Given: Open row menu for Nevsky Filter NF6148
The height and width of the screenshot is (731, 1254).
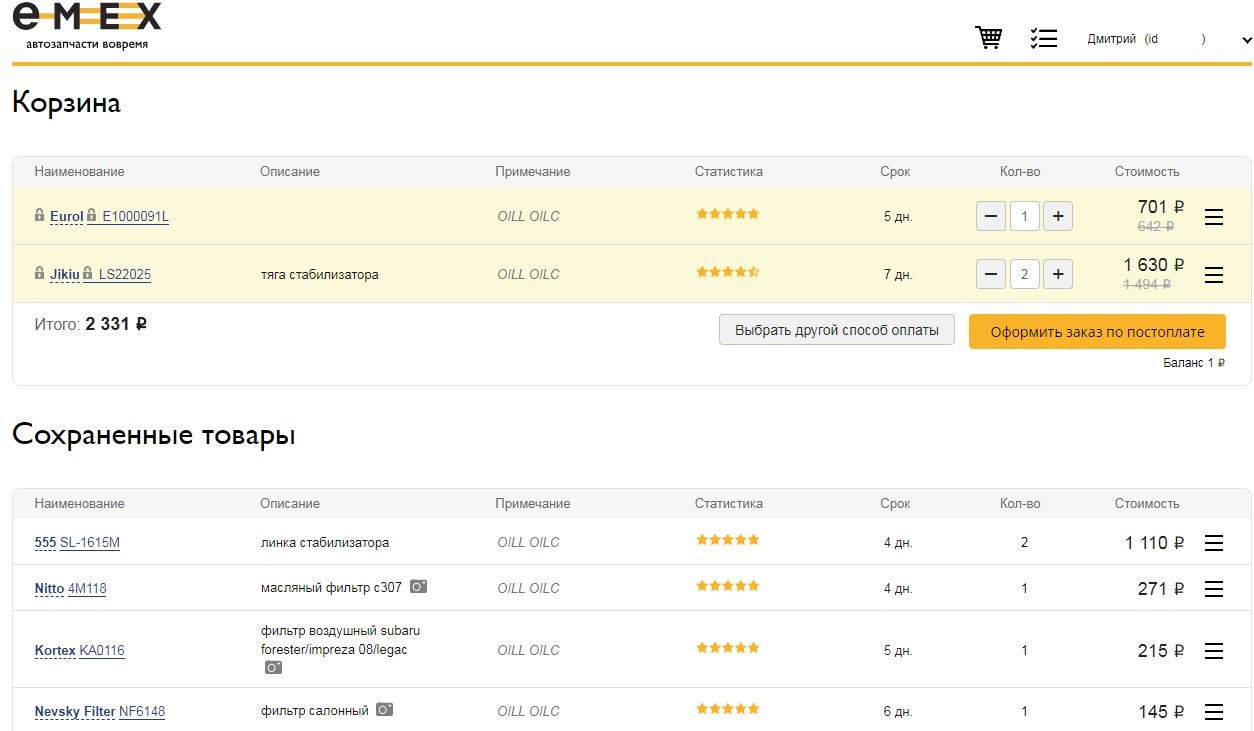Looking at the screenshot, I should (1214, 712).
